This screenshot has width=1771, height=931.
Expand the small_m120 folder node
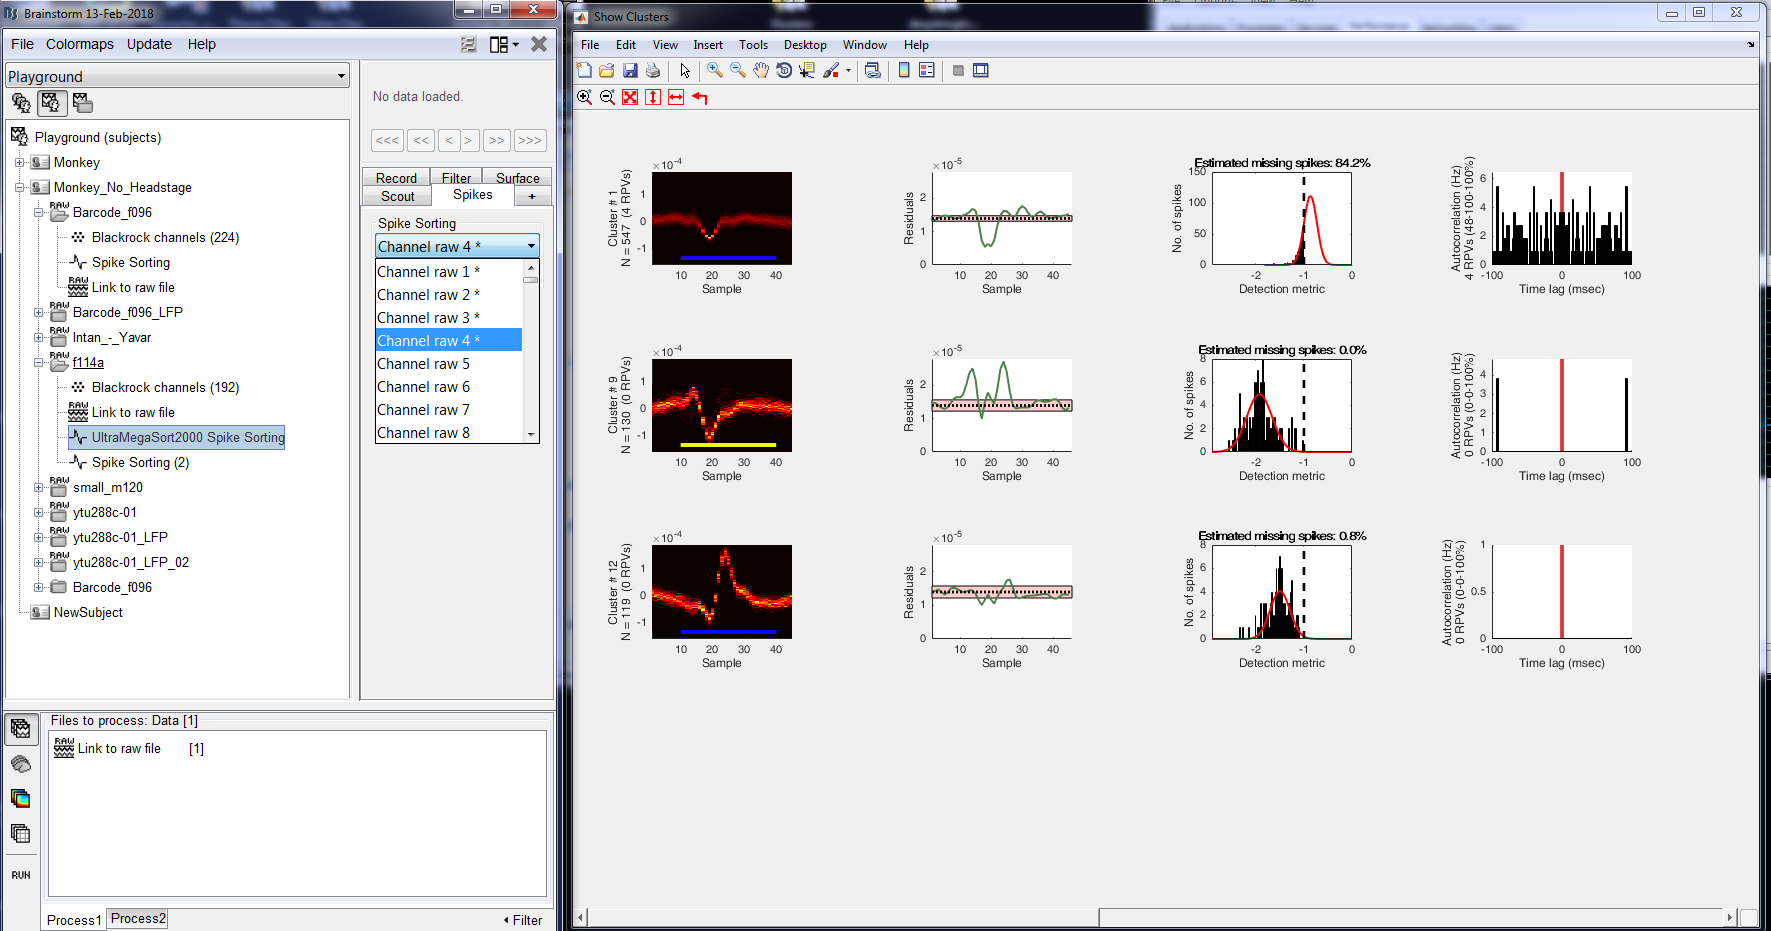click(x=39, y=487)
